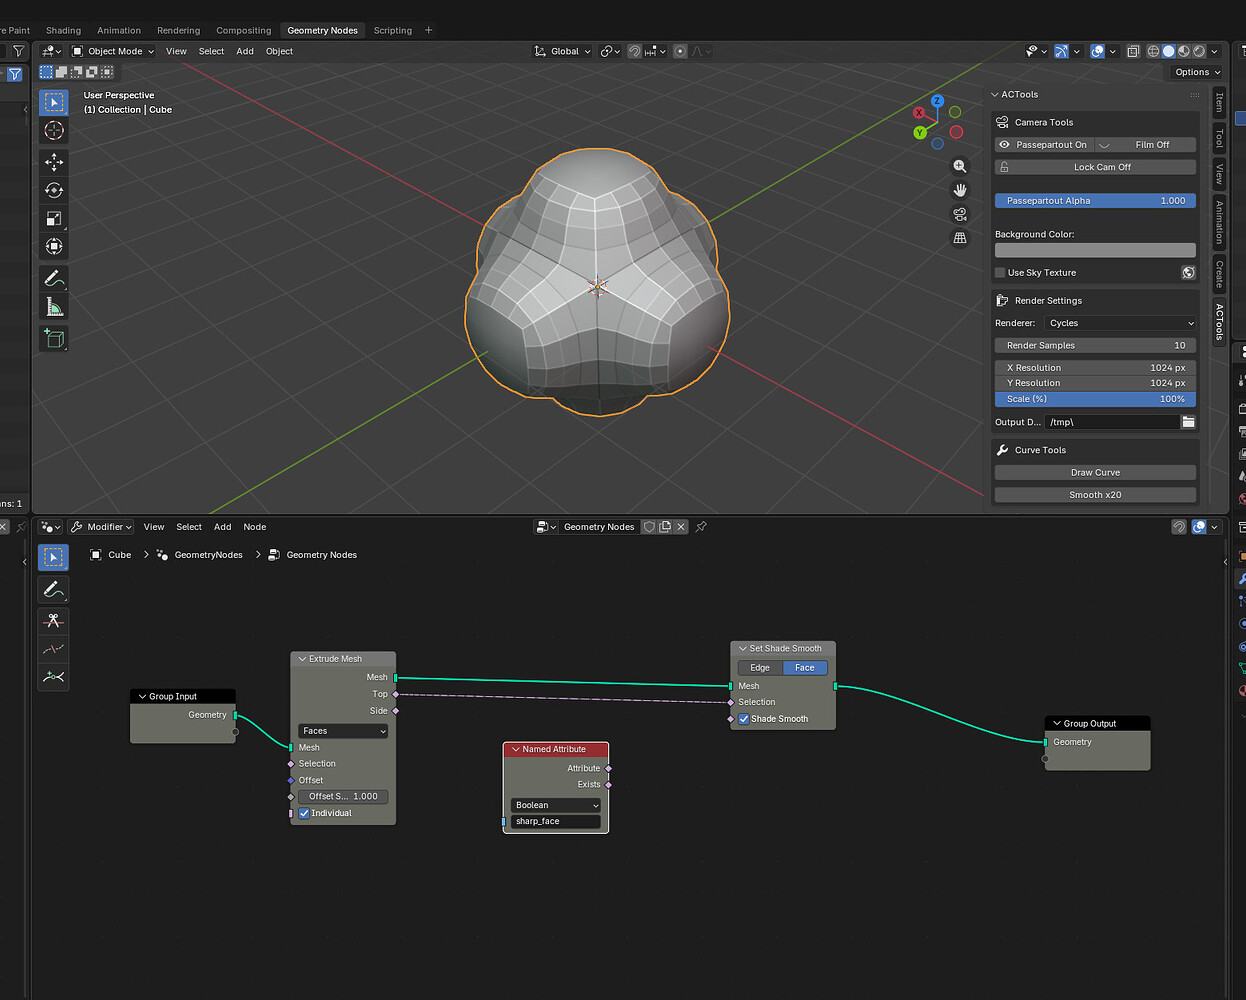Click the viewport zoom magnifier icon
This screenshot has width=1246, height=1000.
coord(960,166)
